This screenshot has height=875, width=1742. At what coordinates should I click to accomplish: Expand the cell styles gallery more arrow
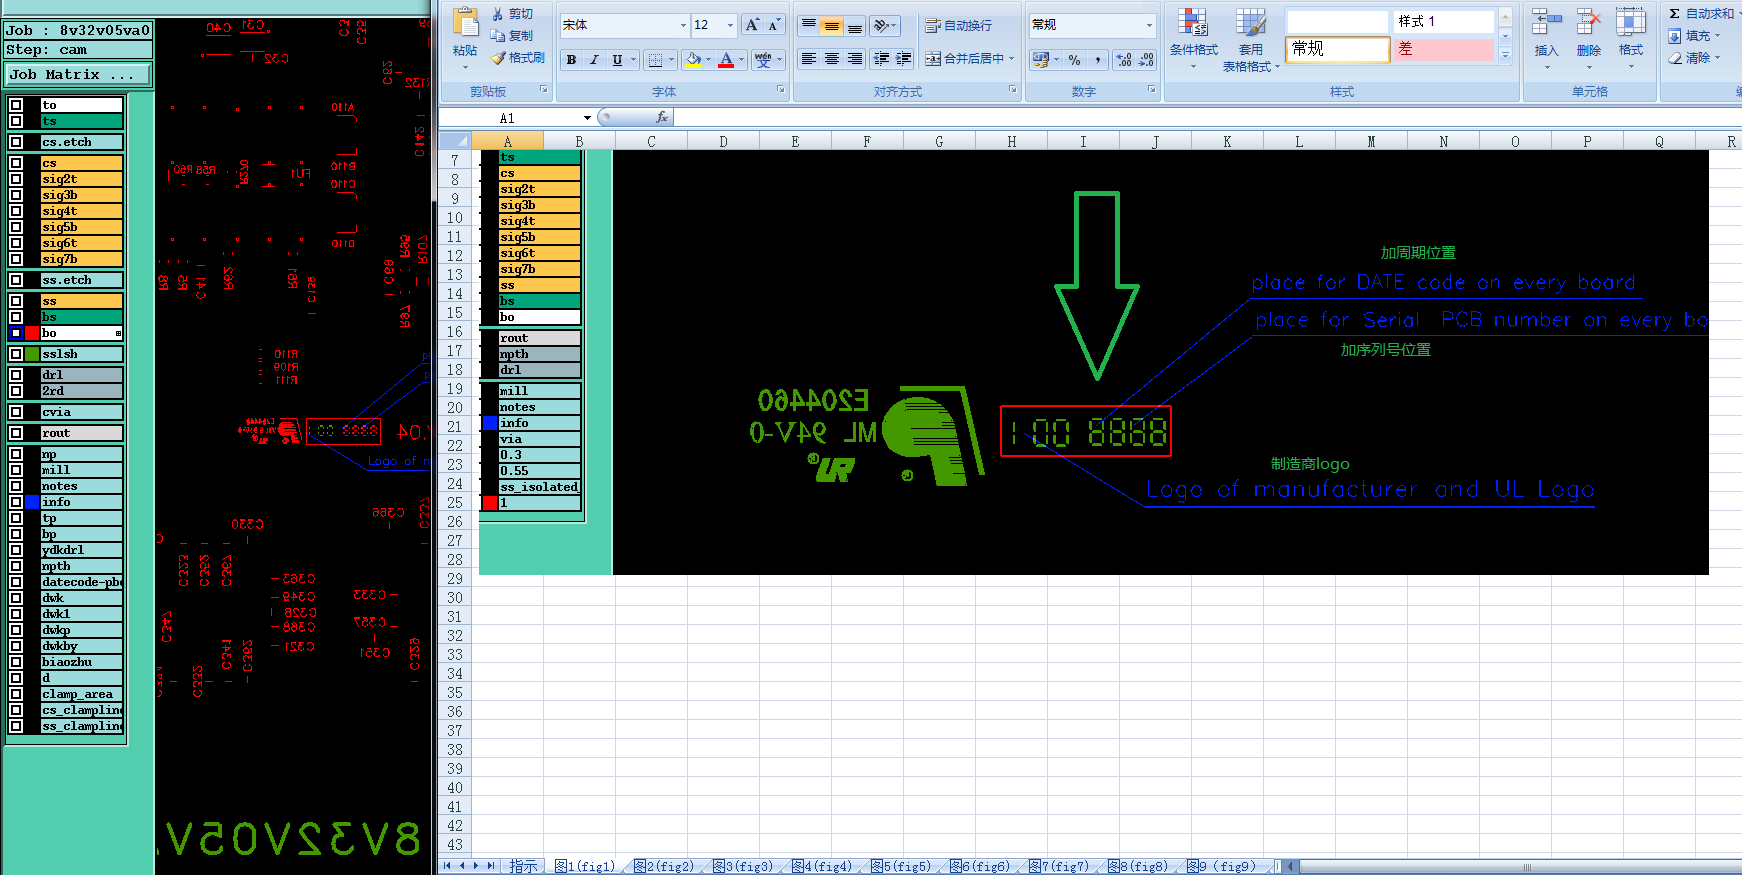(1505, 56)
